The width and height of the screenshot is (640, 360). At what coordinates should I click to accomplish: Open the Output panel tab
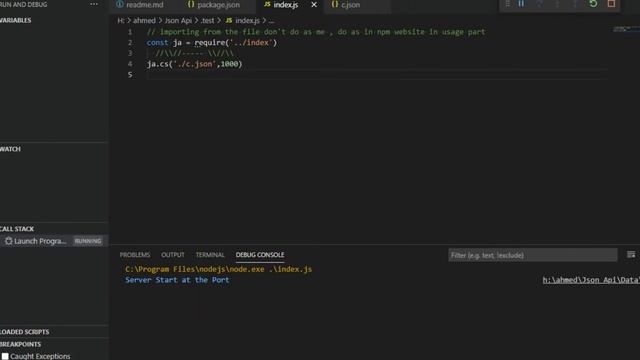tap(173, 255)
